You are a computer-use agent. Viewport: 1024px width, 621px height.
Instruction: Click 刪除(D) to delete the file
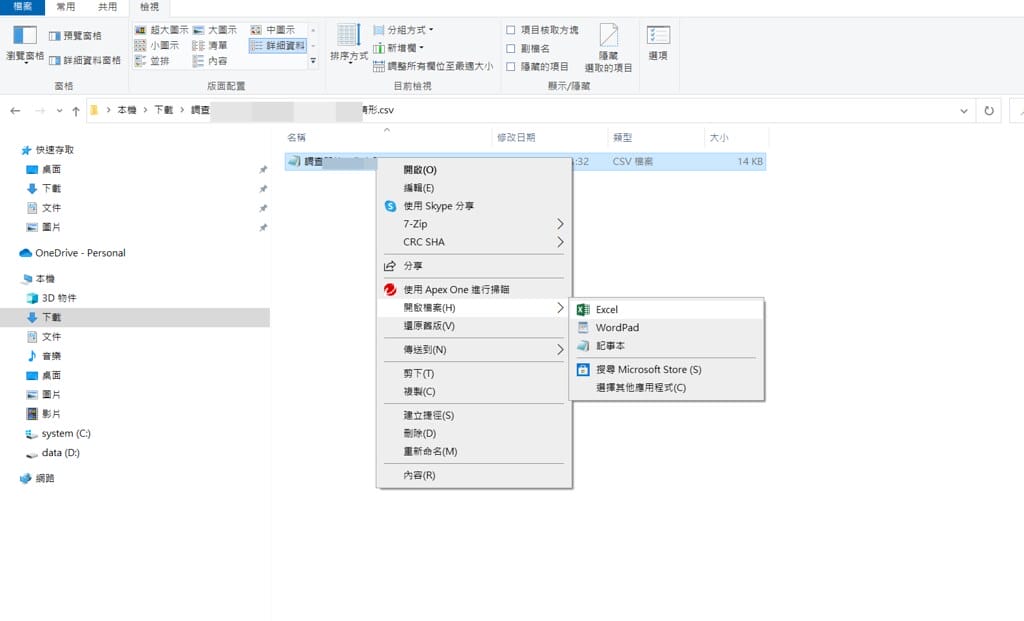point(474,434)
